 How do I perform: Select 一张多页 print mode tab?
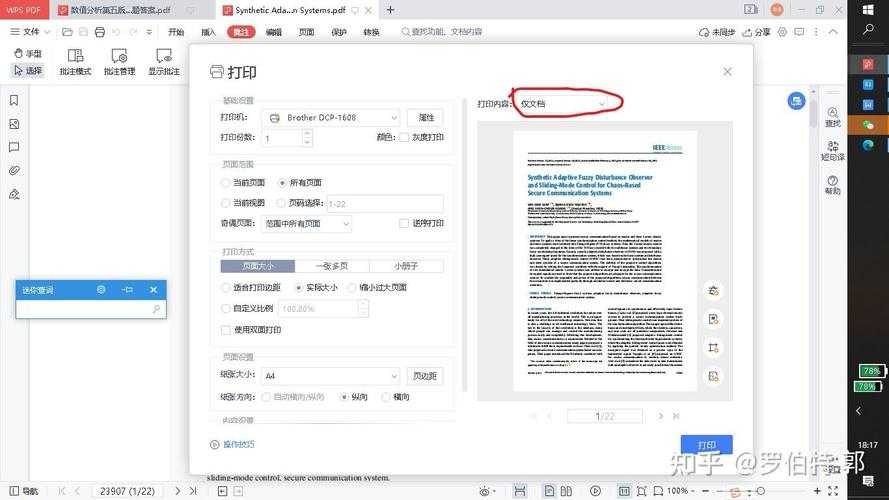332,266
